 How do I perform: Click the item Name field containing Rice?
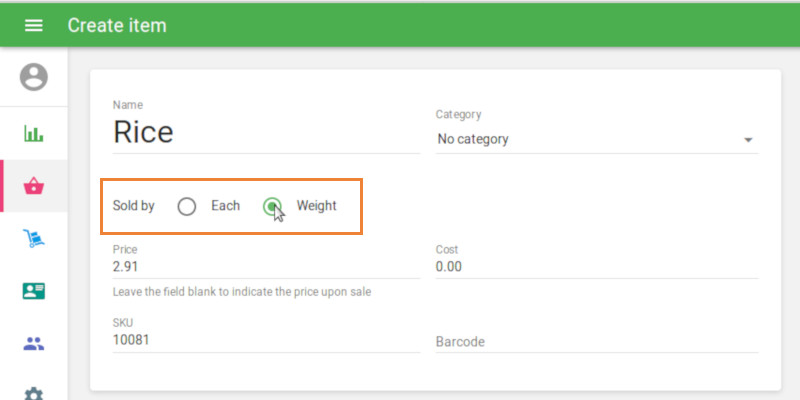[265, 132]
